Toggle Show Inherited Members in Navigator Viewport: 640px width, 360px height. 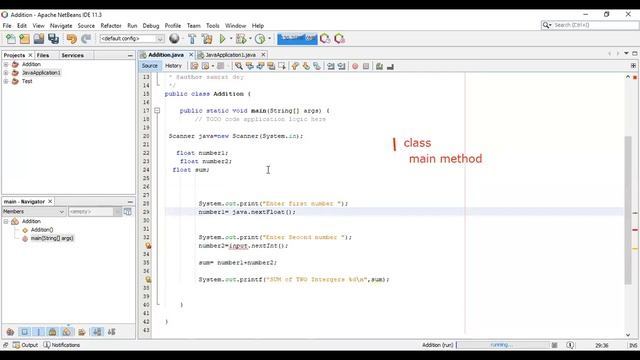(10, 332)
